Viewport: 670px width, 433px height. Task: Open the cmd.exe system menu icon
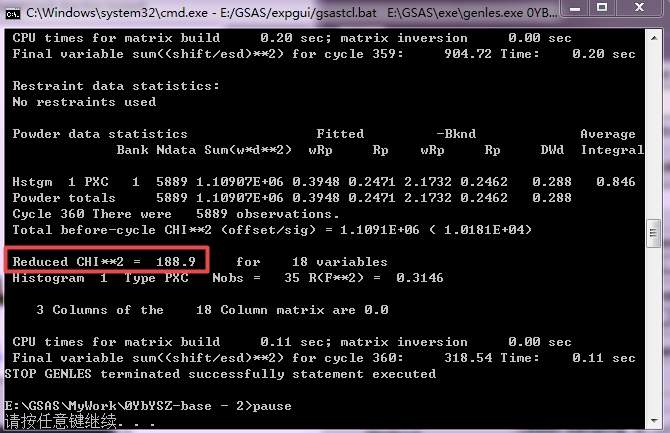click(13, 14)
